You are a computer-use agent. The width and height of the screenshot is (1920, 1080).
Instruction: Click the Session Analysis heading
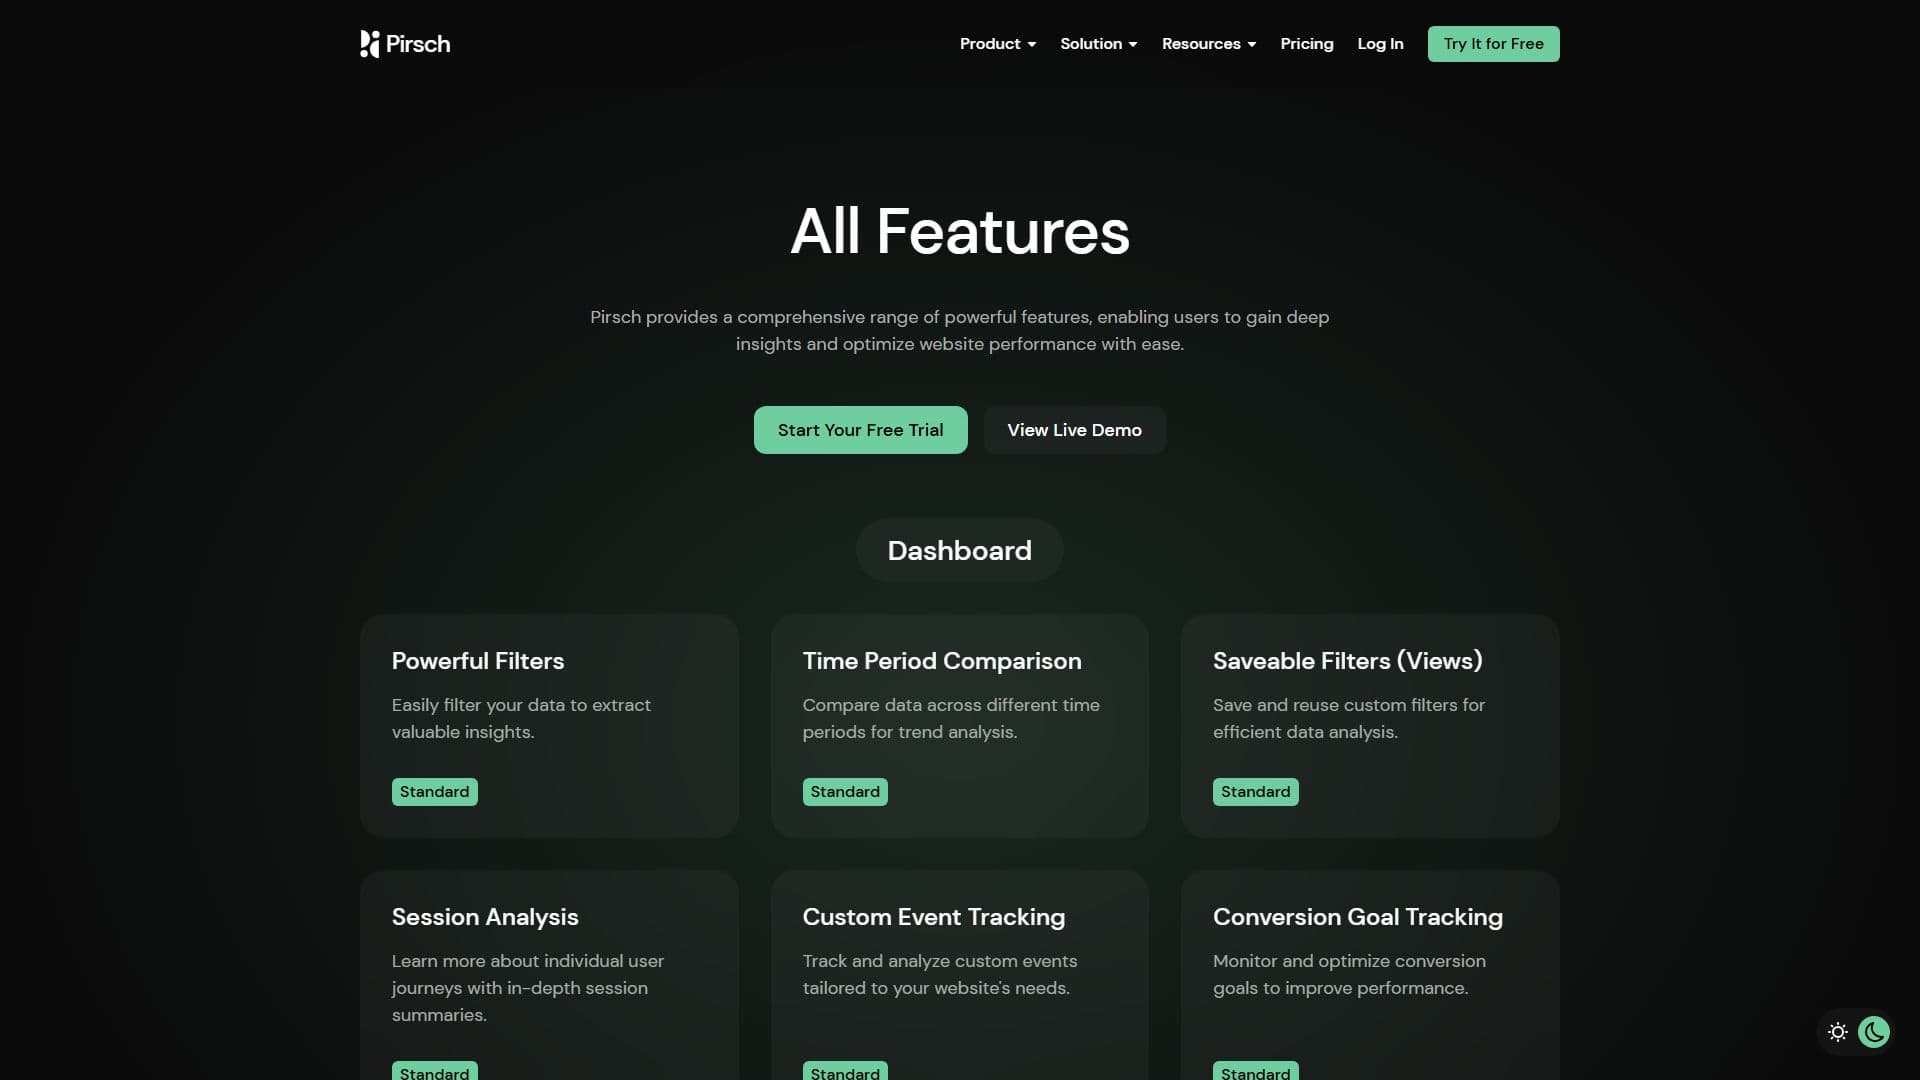[485, 917]
